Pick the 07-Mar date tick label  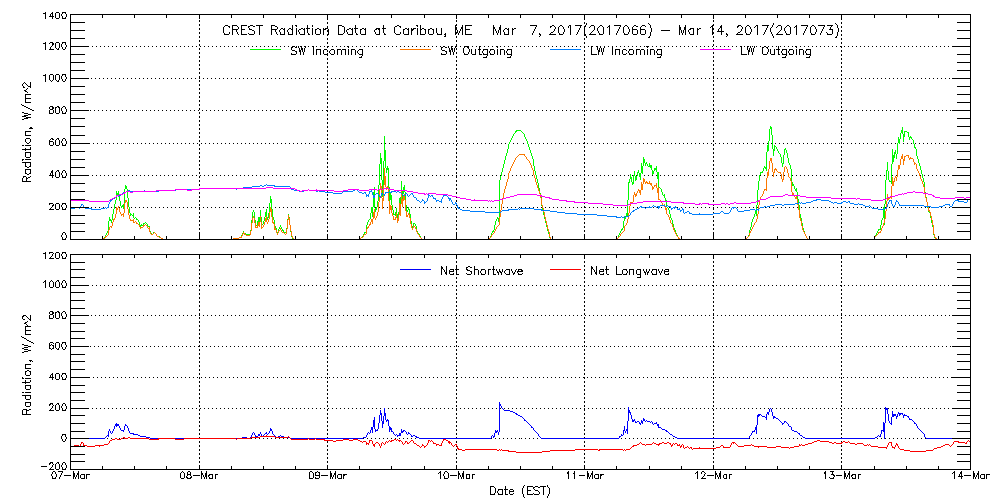click(x=72, y=475)
